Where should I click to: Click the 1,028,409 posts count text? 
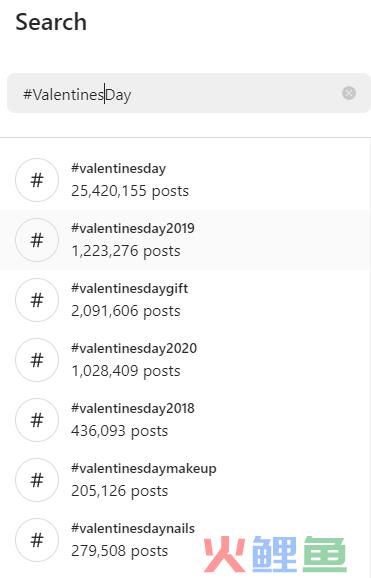click(126, 371)
